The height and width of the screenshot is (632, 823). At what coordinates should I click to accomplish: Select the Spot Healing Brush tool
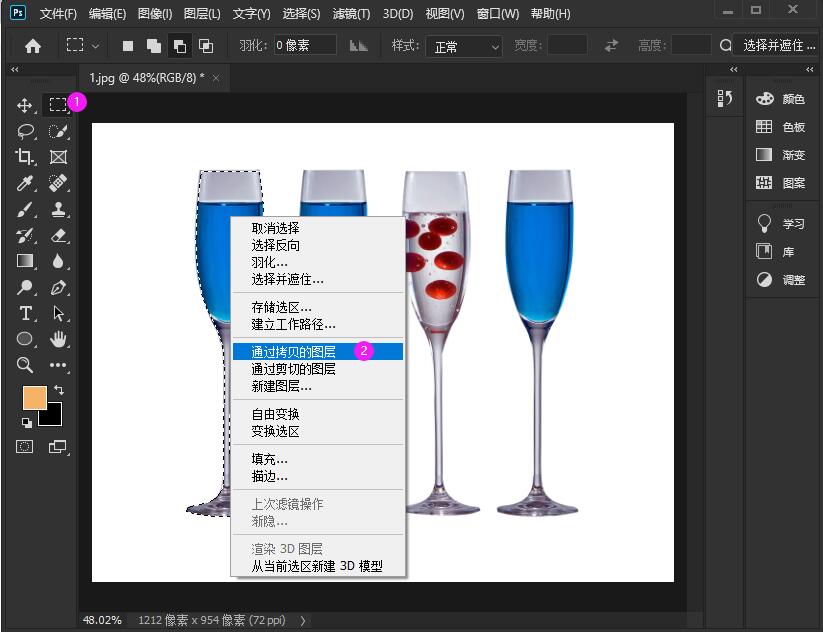point(58,183)
